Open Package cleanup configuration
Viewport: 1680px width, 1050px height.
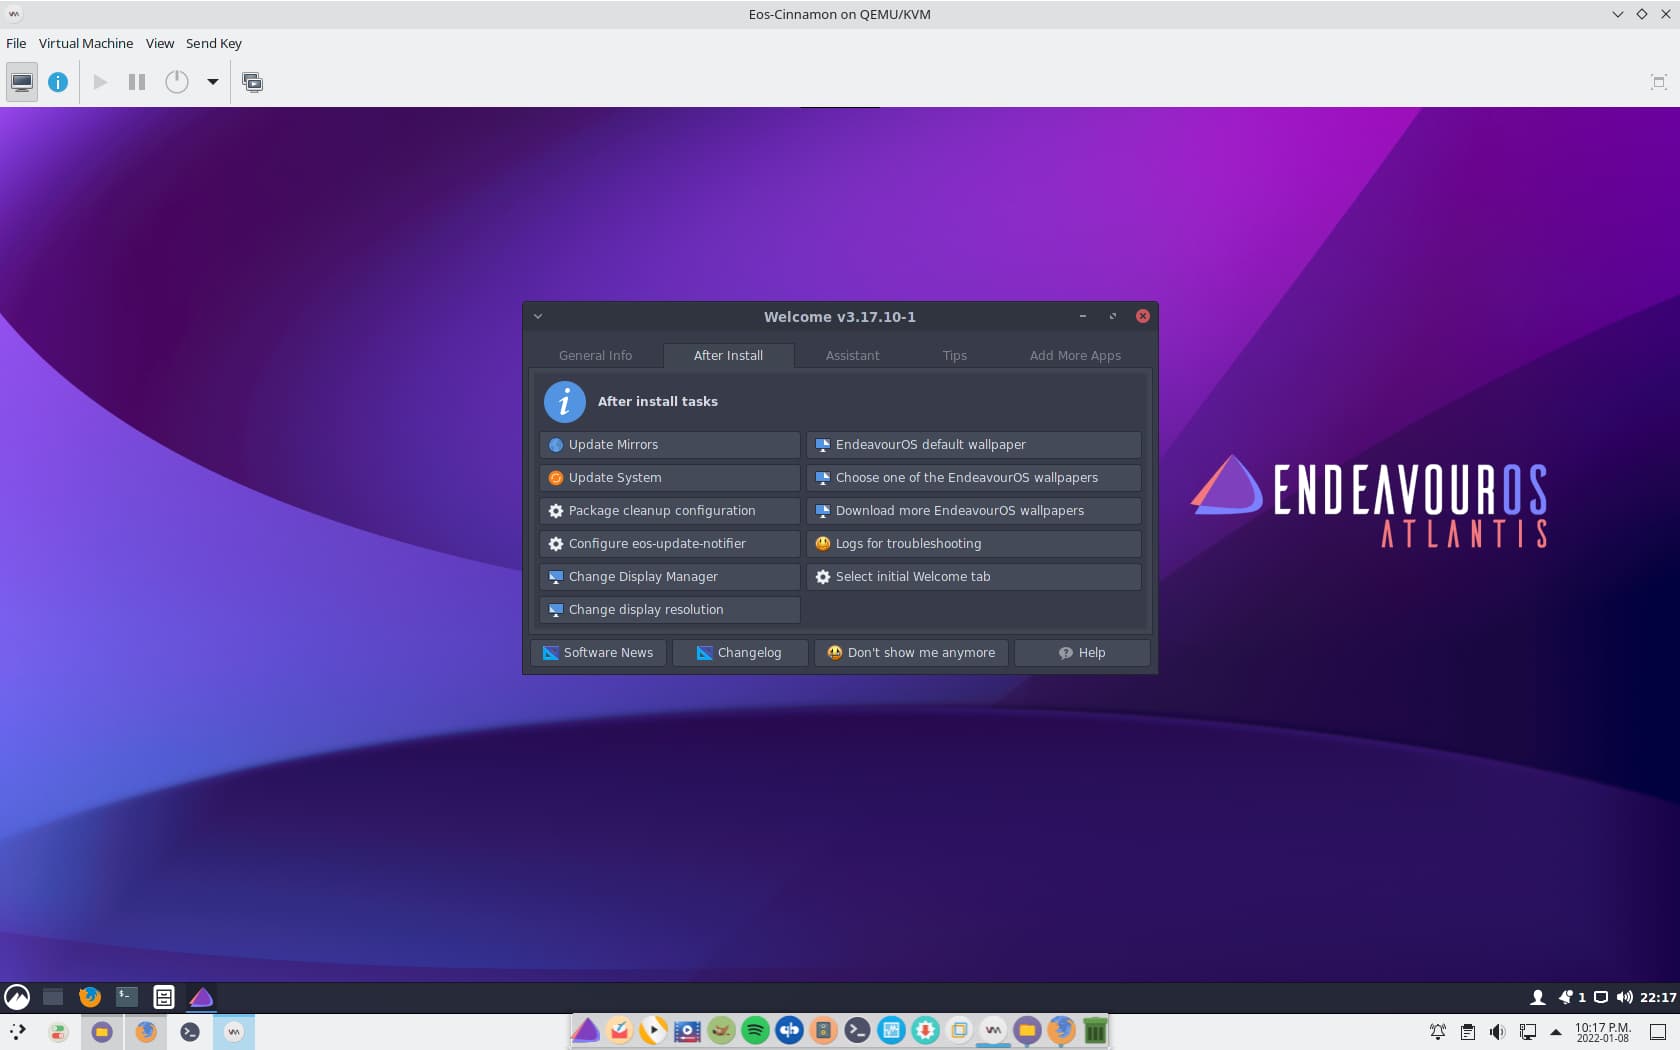(670, 511)
